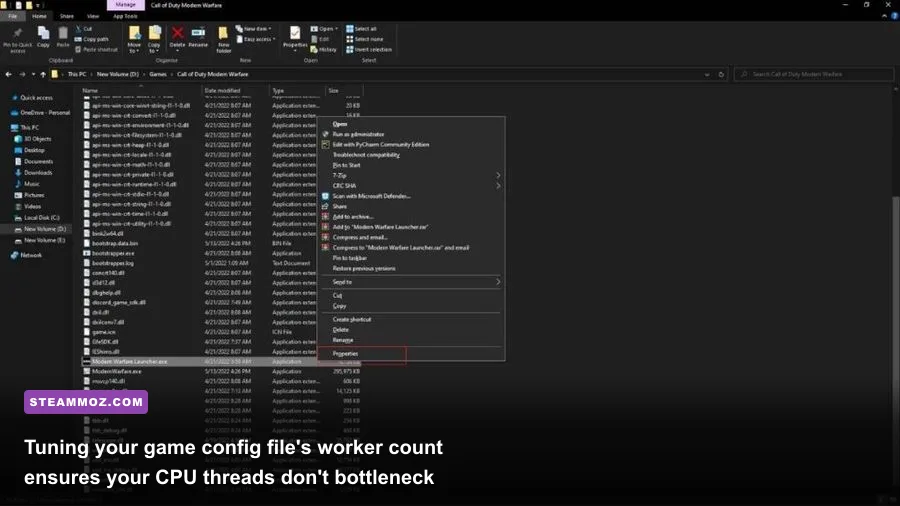Open the New item dropdown
Viewport: 900px width, 506px height.
(x=254, y=29)
